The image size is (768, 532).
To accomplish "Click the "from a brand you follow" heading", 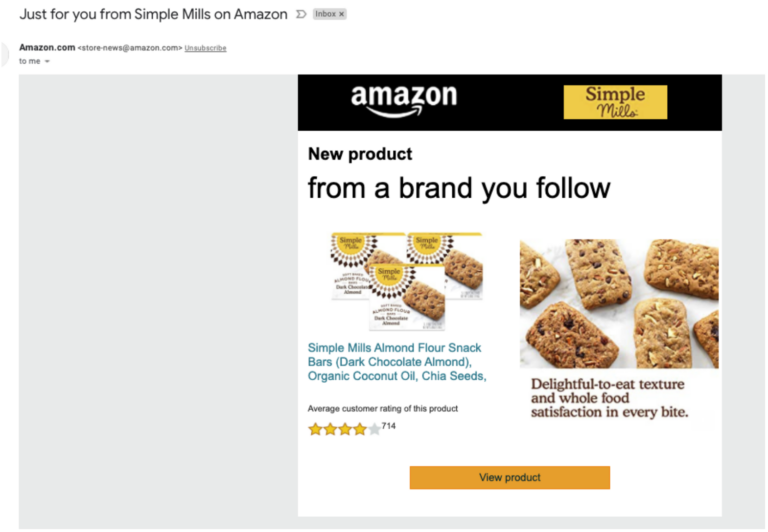I will coord(459,188).
